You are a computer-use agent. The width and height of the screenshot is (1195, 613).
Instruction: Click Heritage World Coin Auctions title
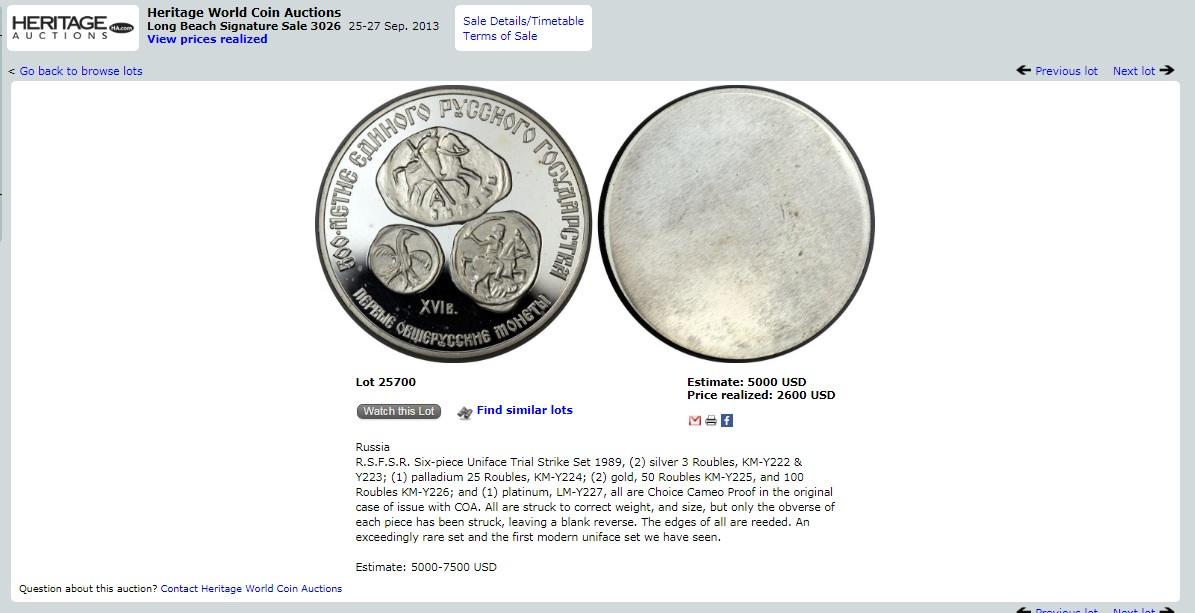pos(244,12)
